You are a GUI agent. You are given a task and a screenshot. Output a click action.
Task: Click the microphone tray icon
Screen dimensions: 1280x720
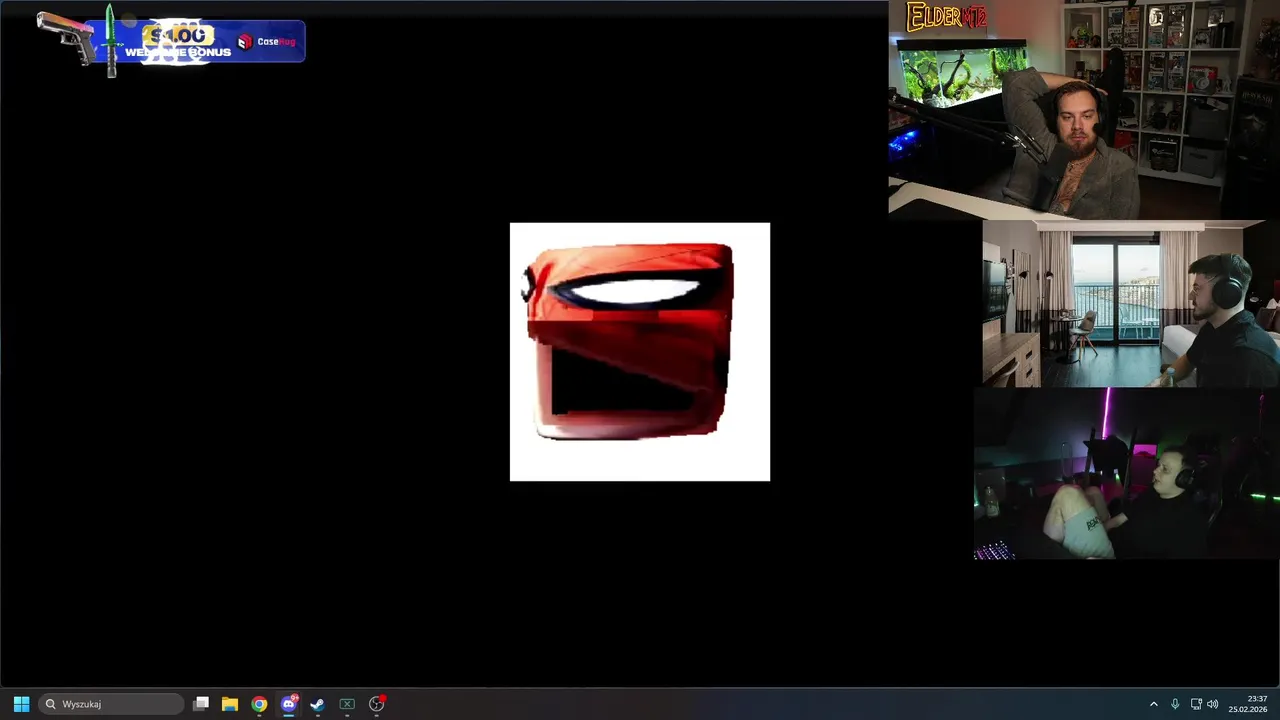pos(1175,704)
